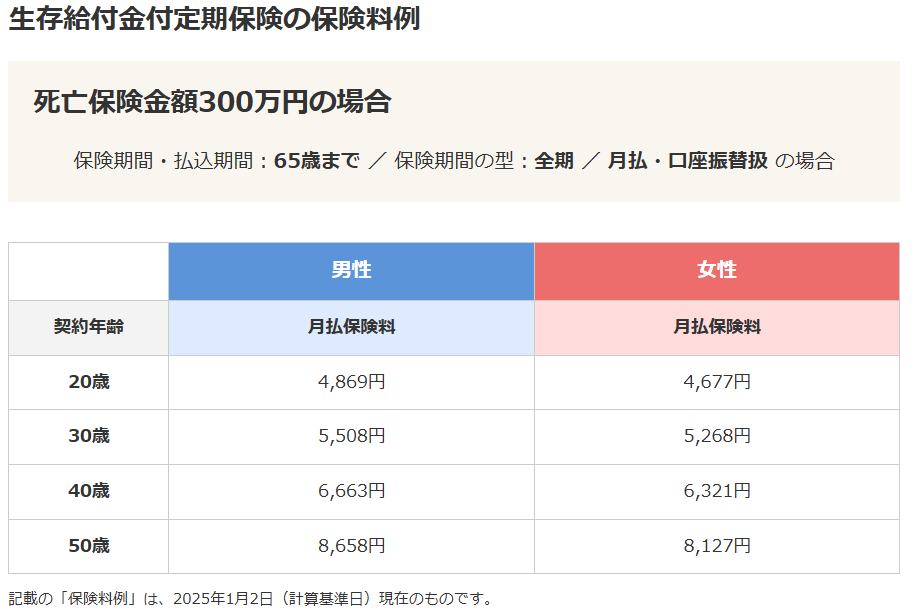Image resolution: width=916 pixels, height=614 pixels.
Task: Click the 5,508円 premium cell
Action: pos(351,436)
